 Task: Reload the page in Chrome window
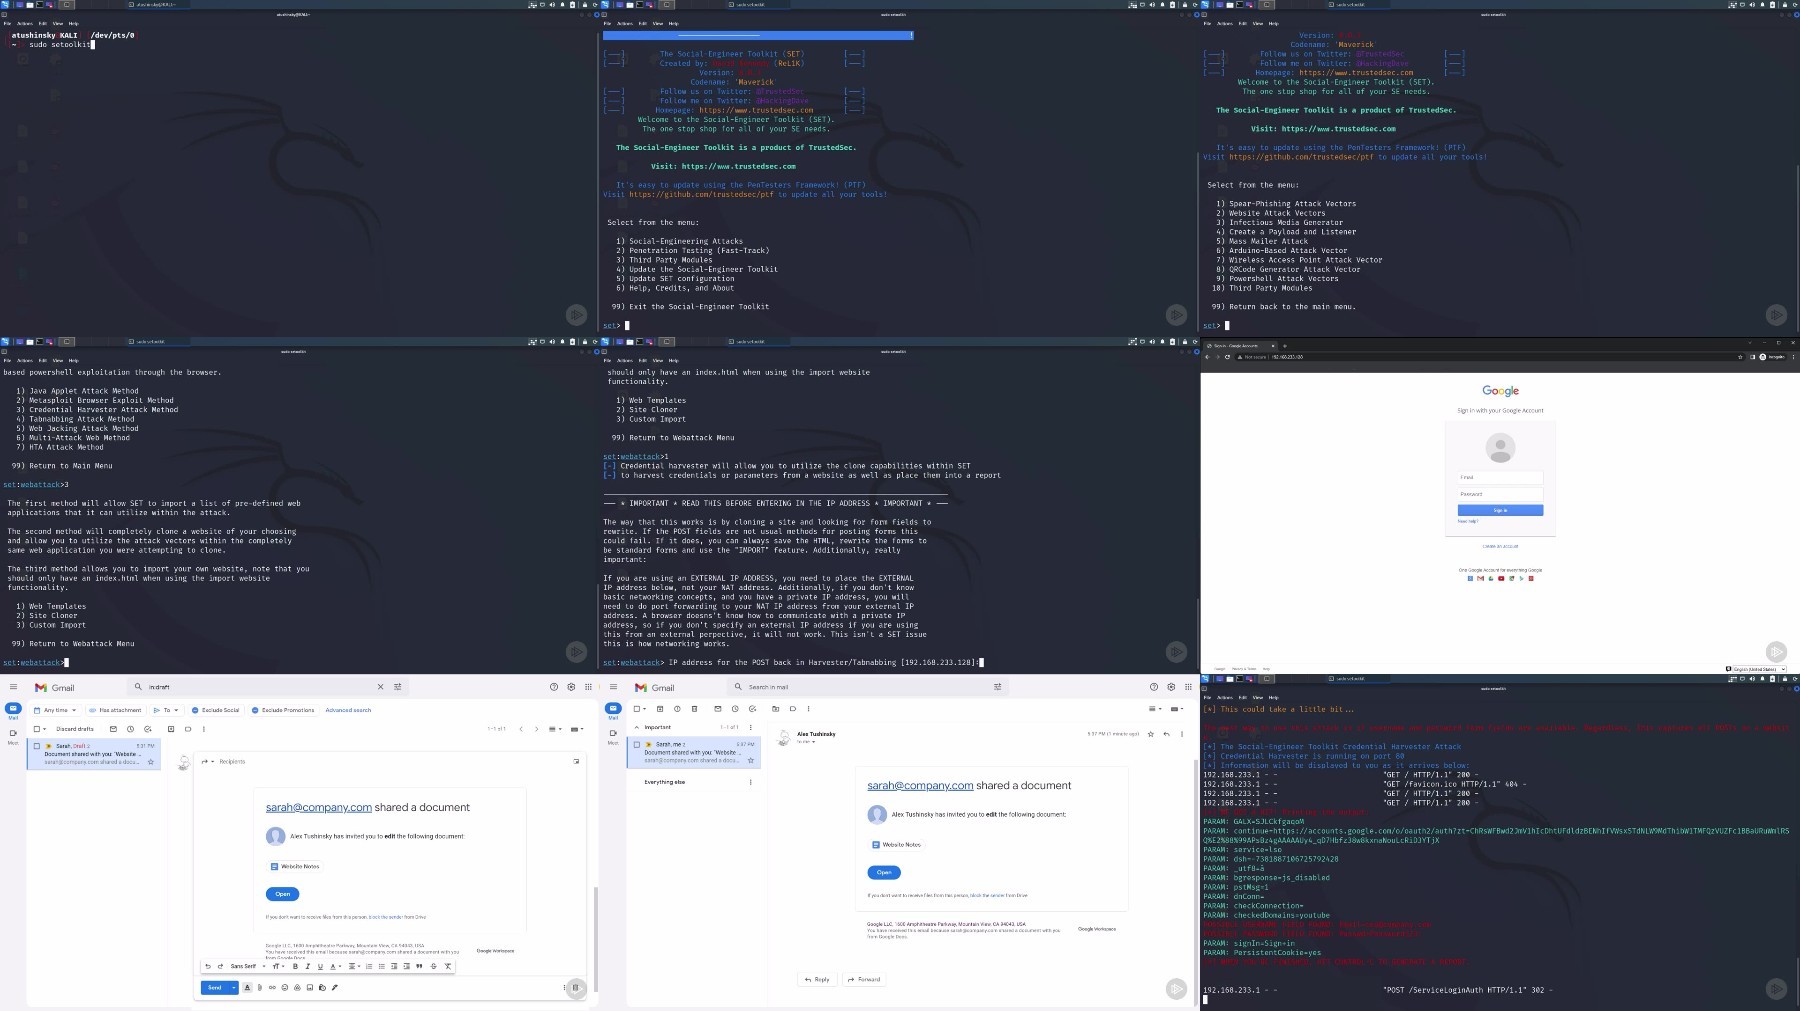point(1227,357)
